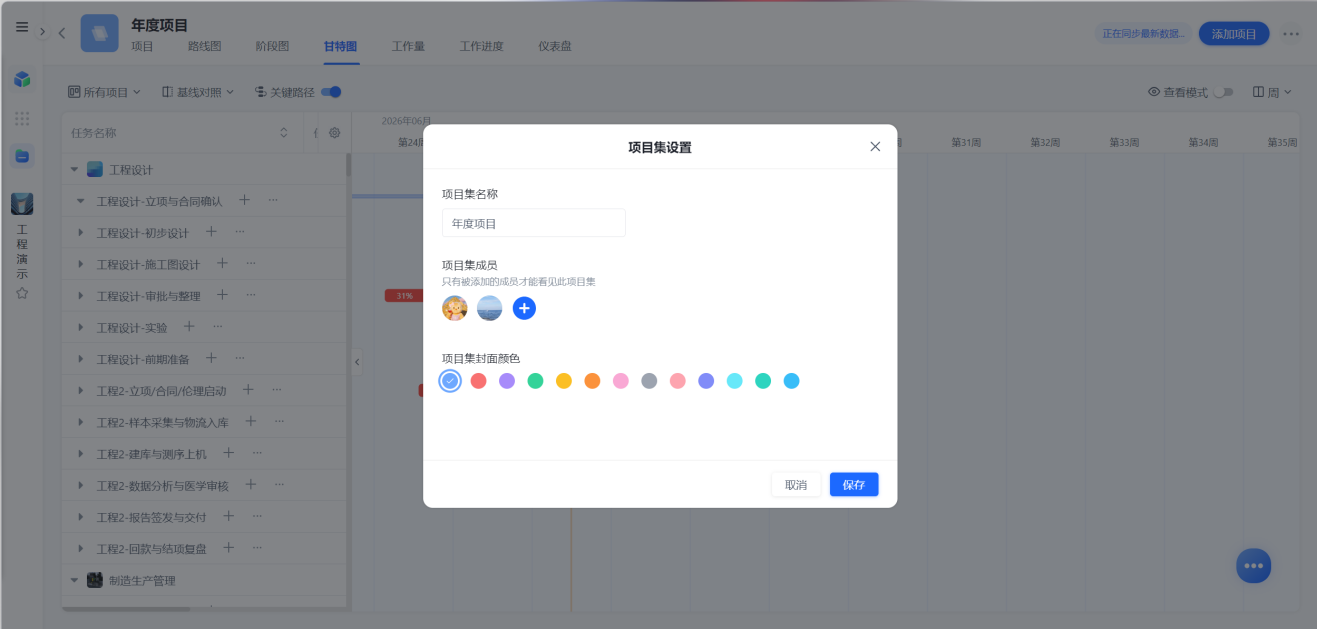The image size is (1317, 629).
Task: Expand the 工程设计-初步设计 row
Action: (x=82, y=233)
